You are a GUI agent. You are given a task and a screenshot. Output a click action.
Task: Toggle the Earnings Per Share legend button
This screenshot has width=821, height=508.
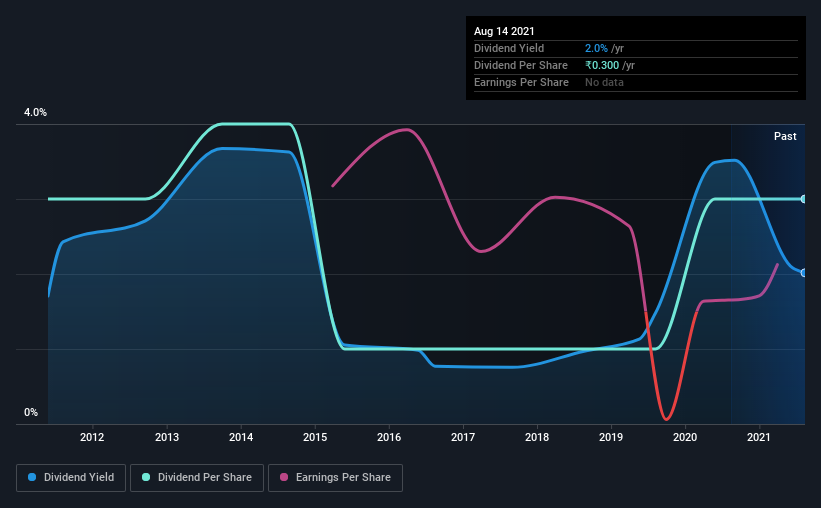tap(335, 478)
